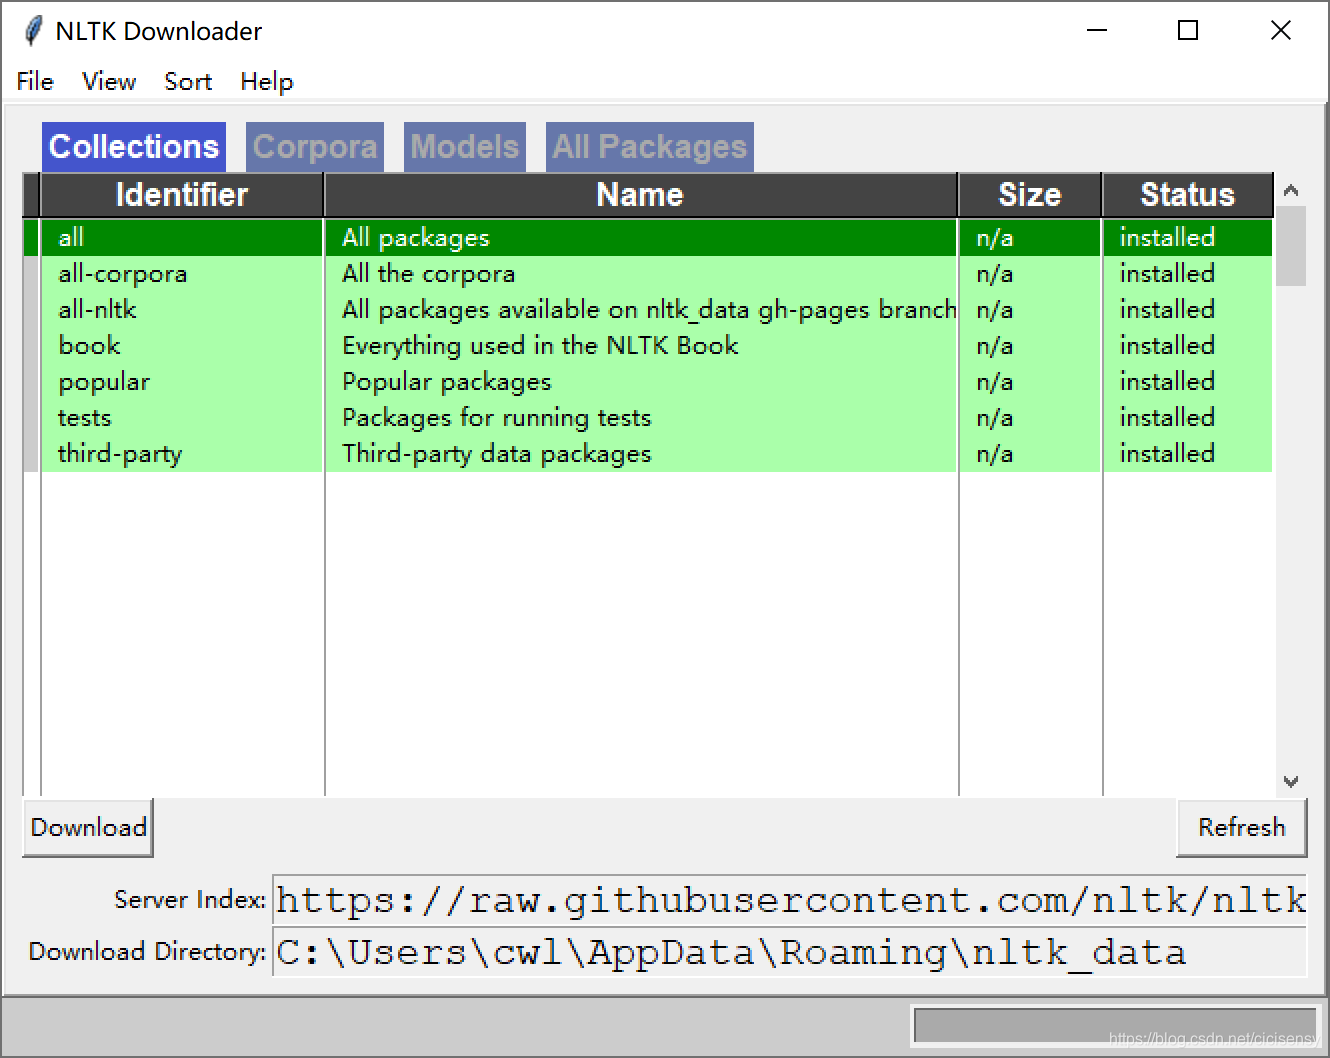1330x1058 pixels.
Task: Open the Help menu
Action: (267, 81)
